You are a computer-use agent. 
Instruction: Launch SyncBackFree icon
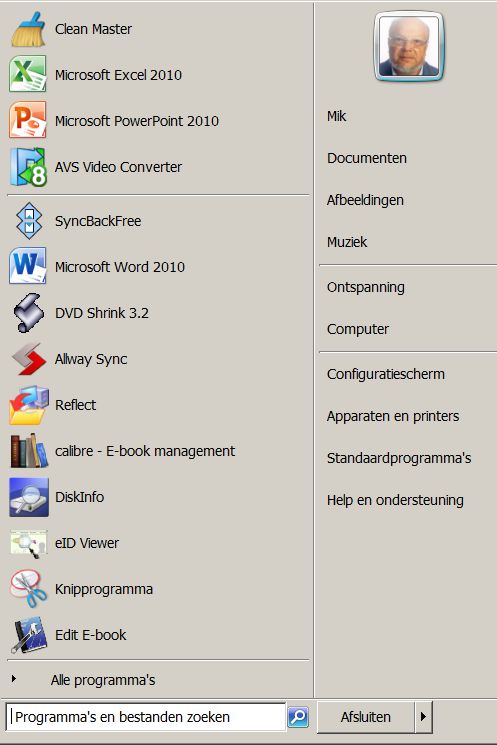29,221
